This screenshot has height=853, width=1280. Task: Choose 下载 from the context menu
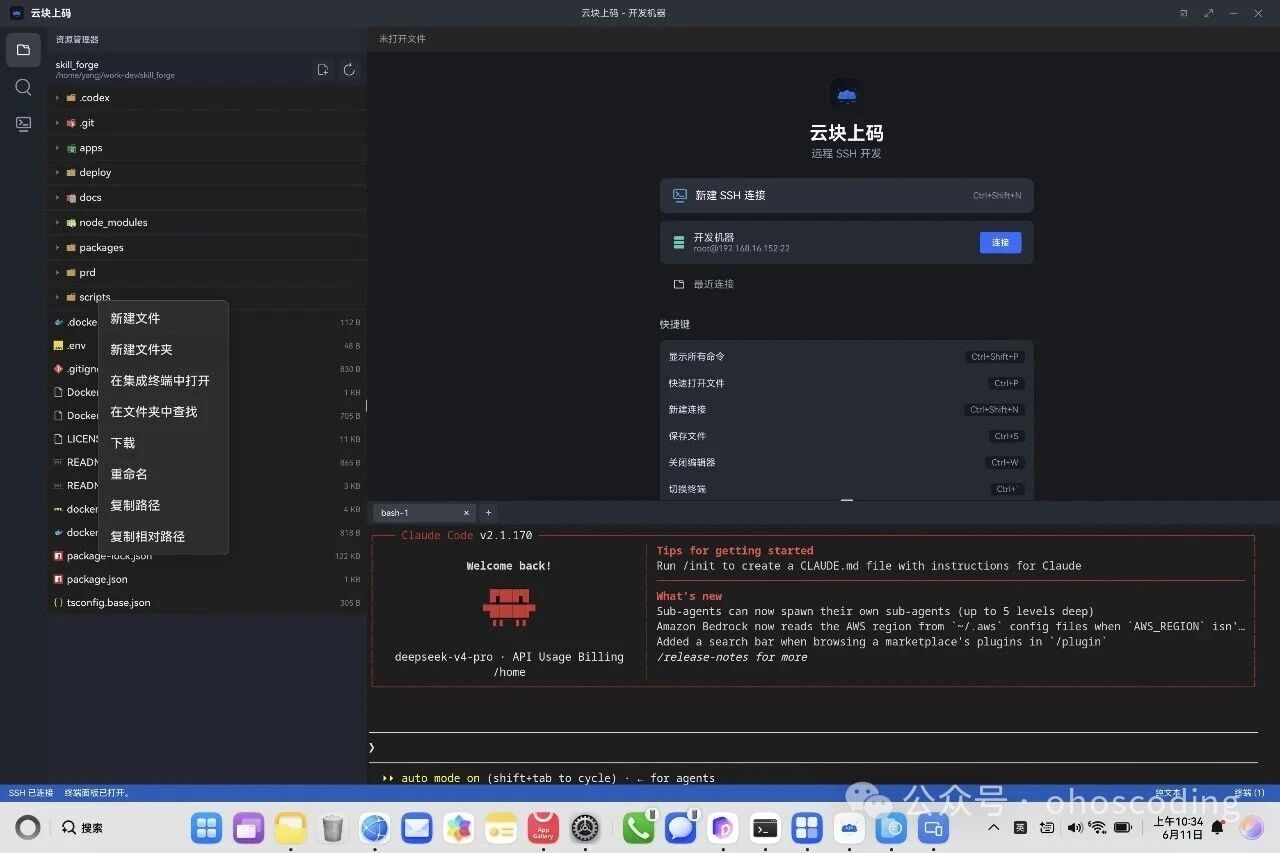point(163,443)
